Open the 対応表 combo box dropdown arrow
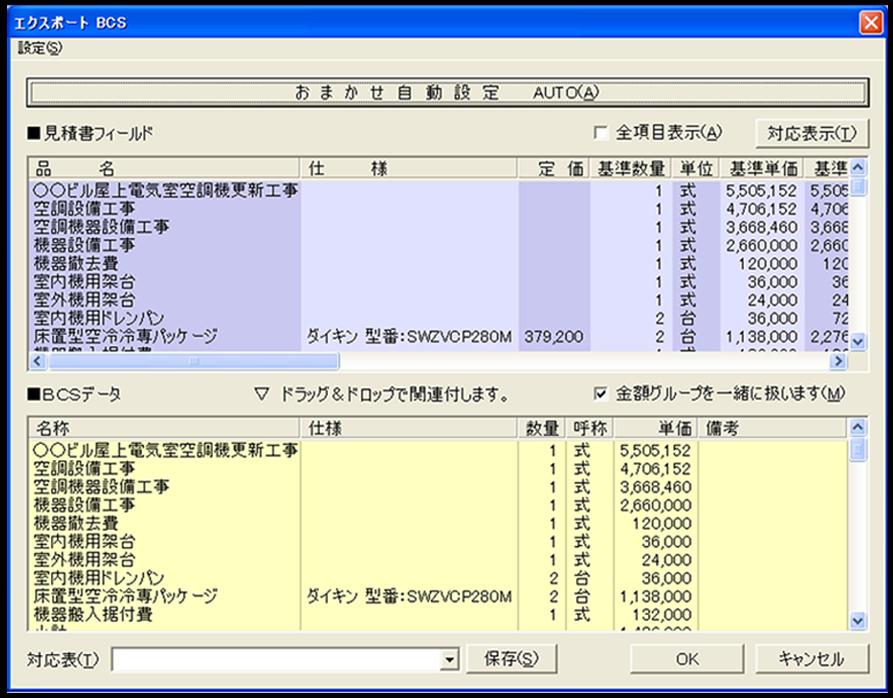893x698 pixels. (x=449, y=660)
